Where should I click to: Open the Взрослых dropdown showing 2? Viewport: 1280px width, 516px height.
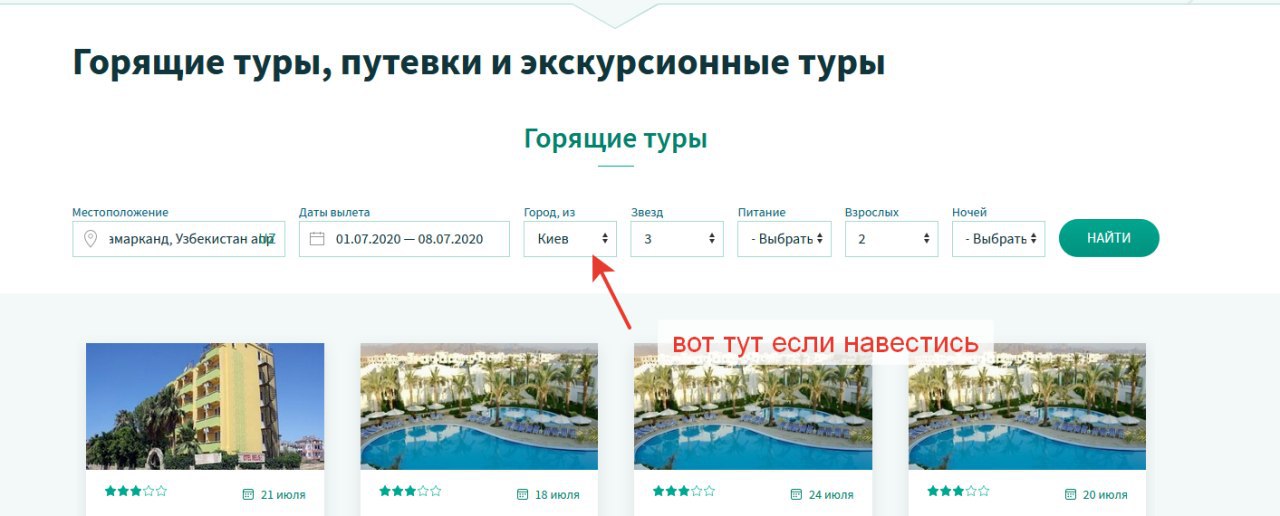891,238
